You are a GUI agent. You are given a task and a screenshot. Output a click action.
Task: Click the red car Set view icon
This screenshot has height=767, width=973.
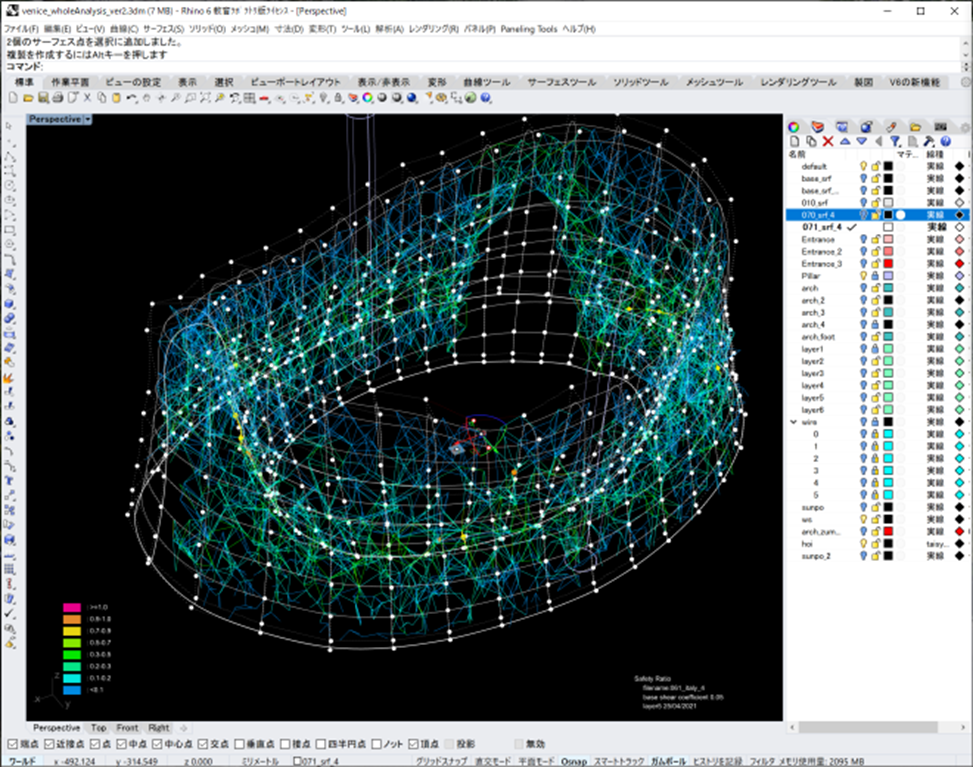[x=264, y=98]
